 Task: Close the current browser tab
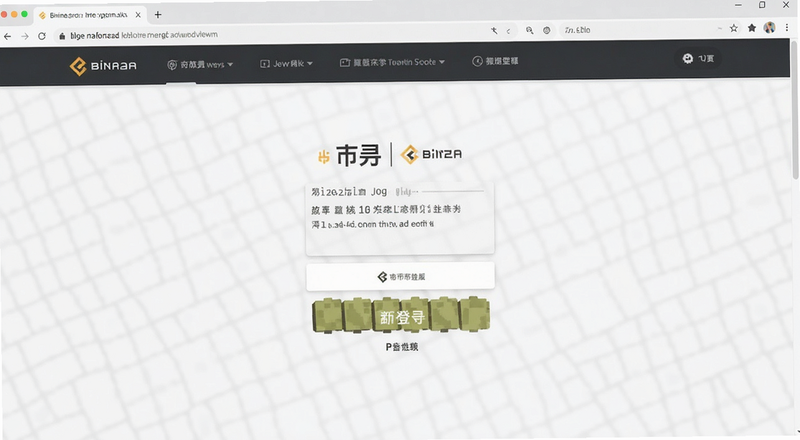pyautogui.click(x=138, y=15)
